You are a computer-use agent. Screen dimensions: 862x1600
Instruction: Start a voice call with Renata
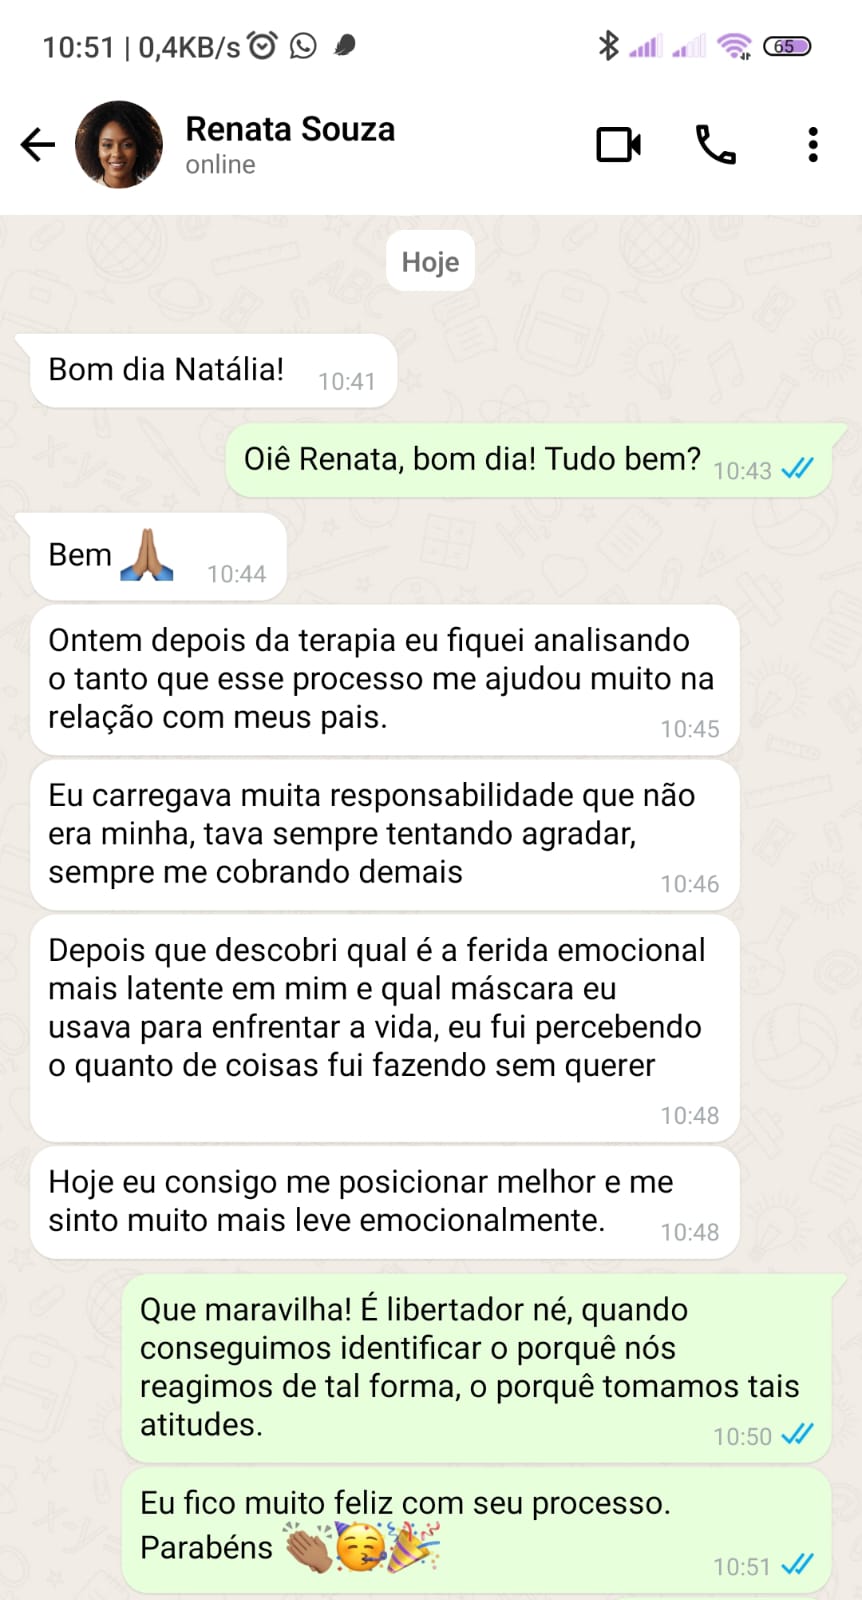(x=715, y=145)
